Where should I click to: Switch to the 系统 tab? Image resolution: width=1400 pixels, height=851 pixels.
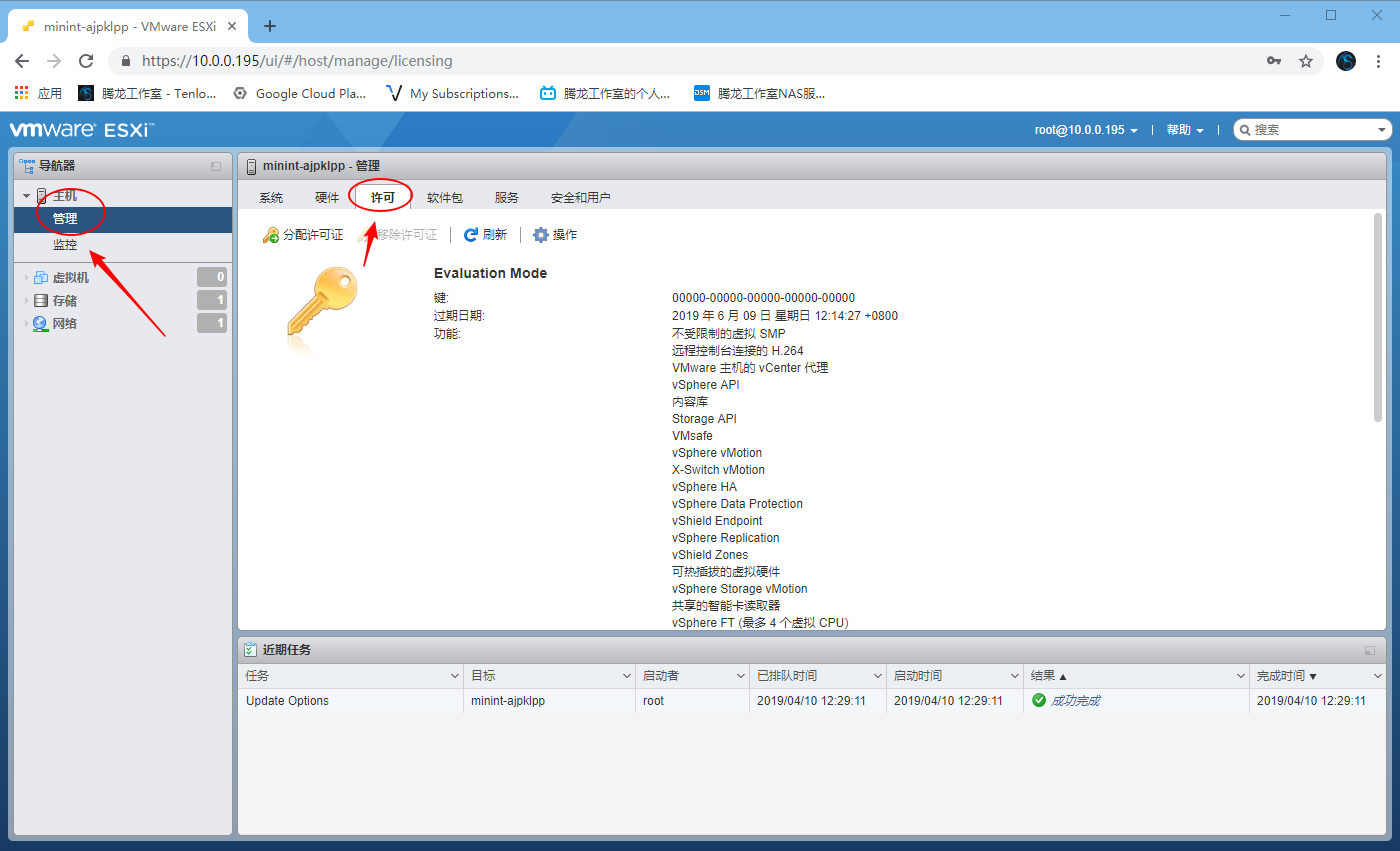271,197
